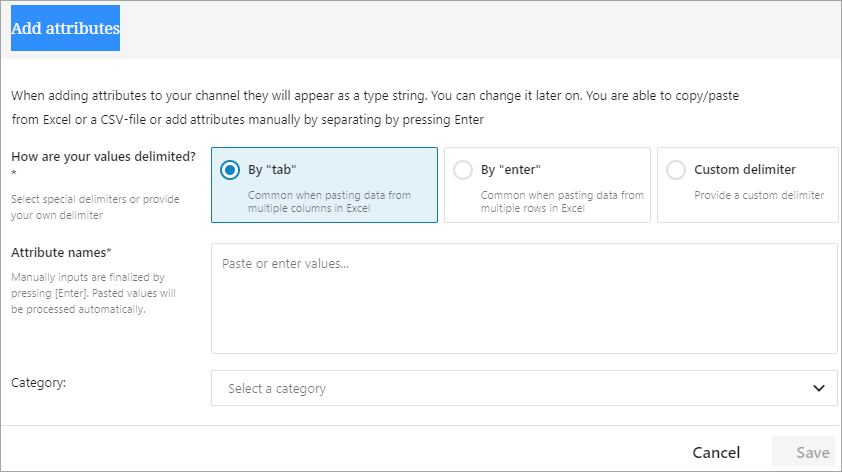The height and width of the screenshot is (472, 842).
Task: Click the "Custom delimiter" option title text
Action: (744, 170)
